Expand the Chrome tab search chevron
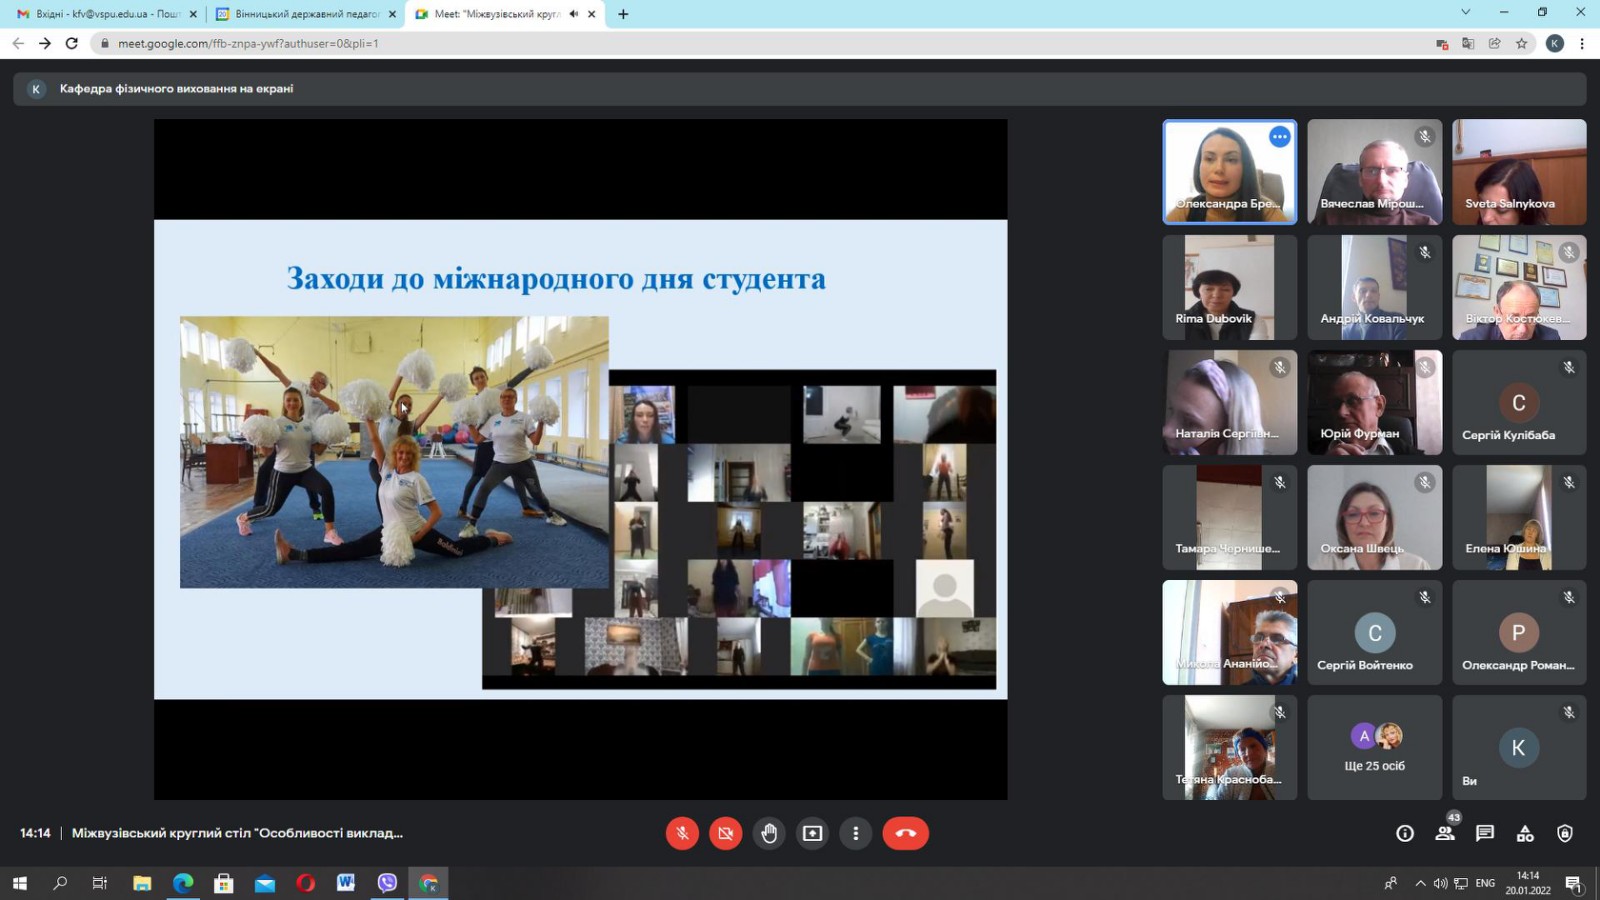Viewport: 1600px width, 900px height. 1465,13
